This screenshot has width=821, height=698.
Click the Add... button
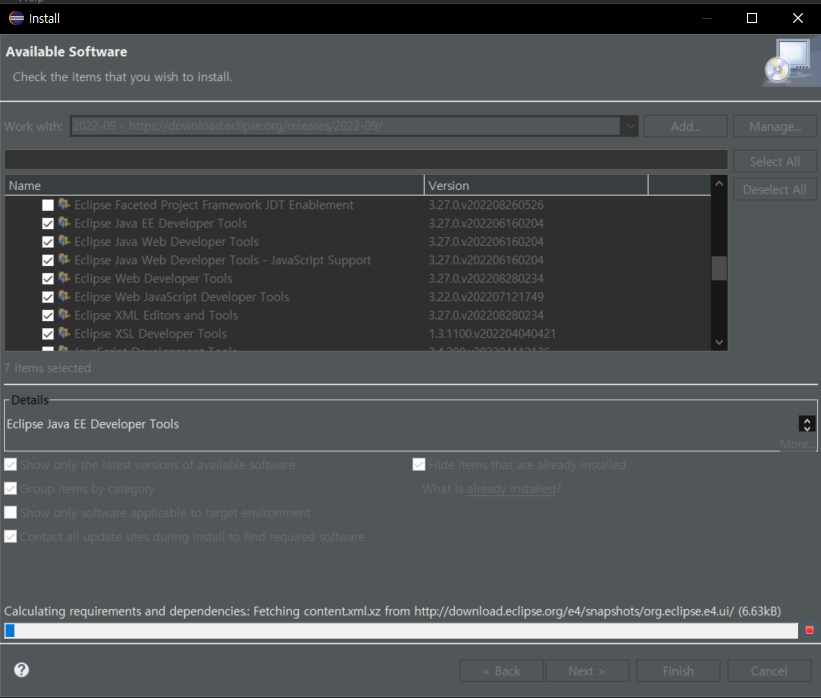point(685,126)
